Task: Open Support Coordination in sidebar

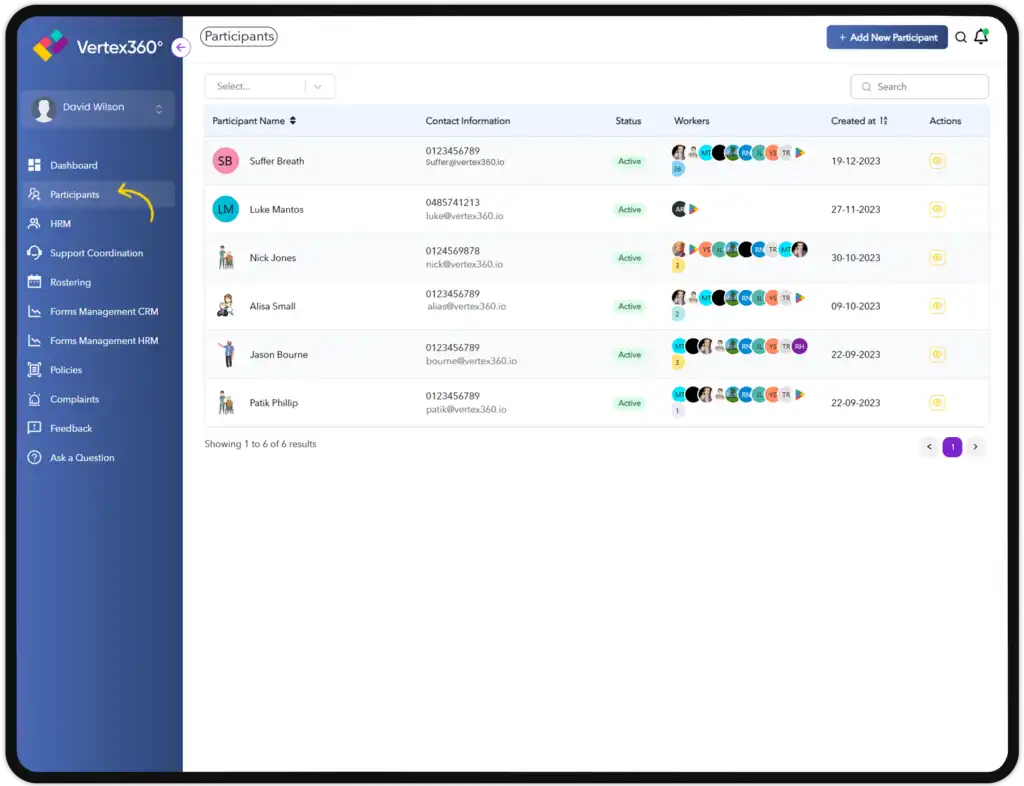Action: pos(96,254)
